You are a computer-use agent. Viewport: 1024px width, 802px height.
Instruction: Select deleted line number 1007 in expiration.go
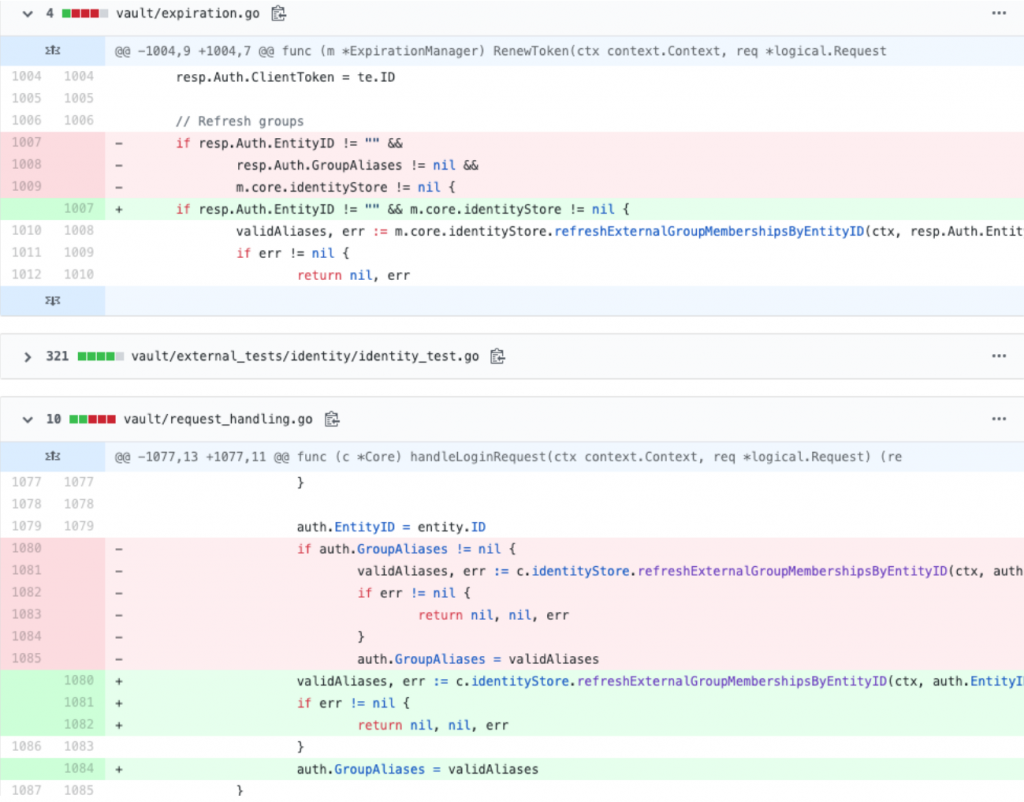click(x=27, y=143)
